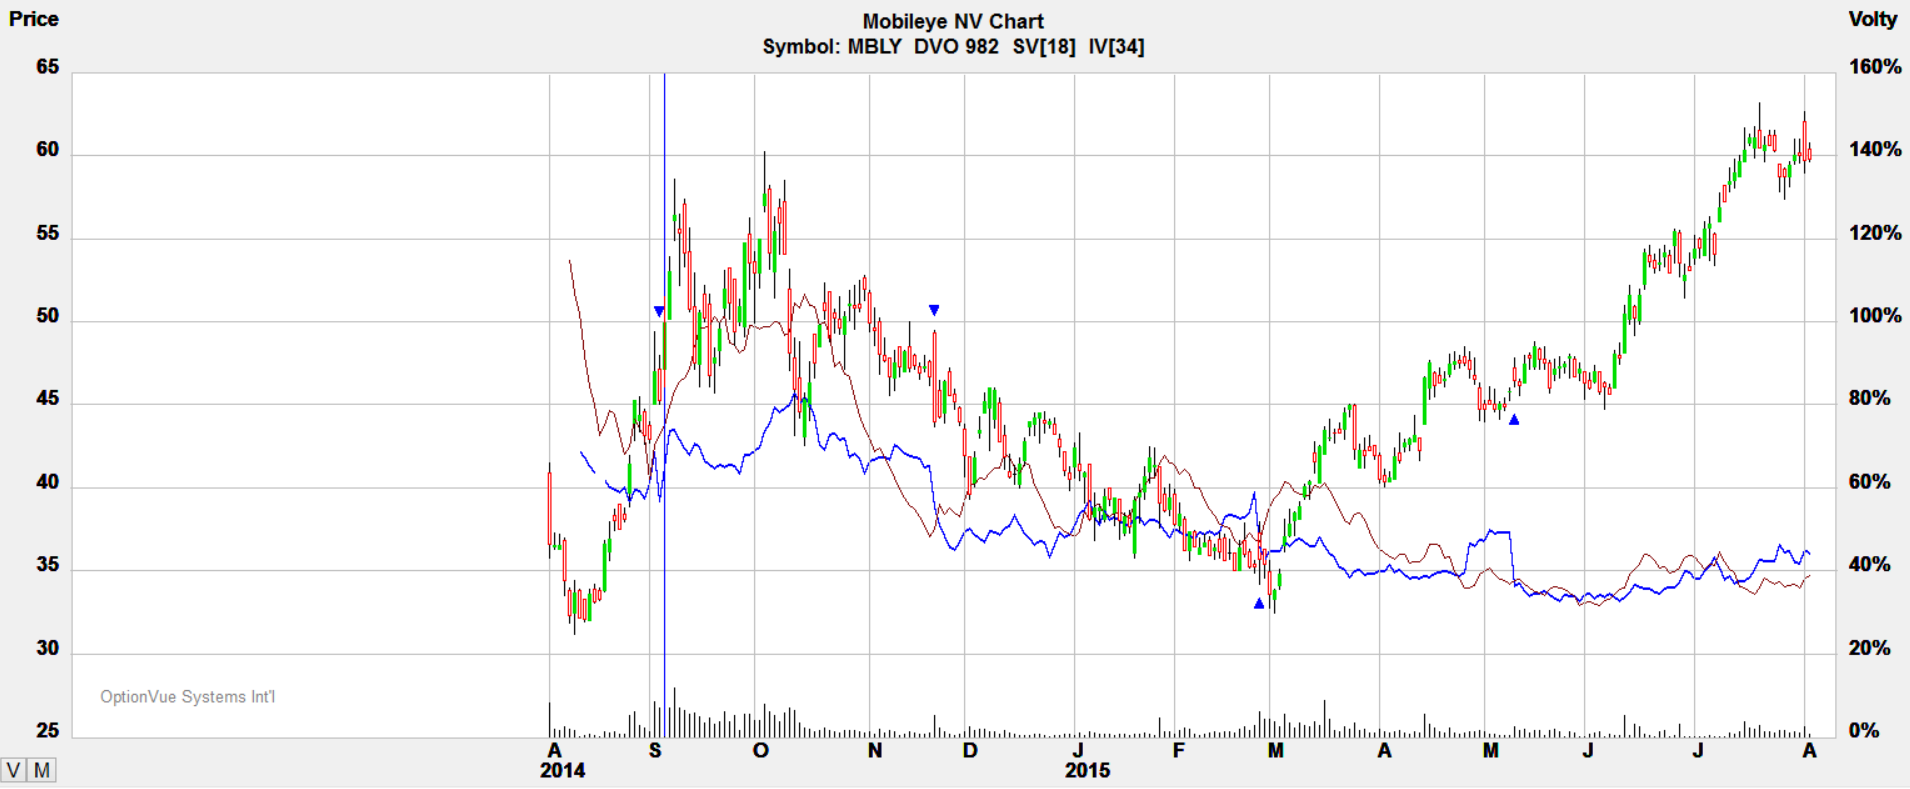1910x789 pixels.
Task: Click the O (October) month label
Action: pyautogui.click(x=761, y=751)
